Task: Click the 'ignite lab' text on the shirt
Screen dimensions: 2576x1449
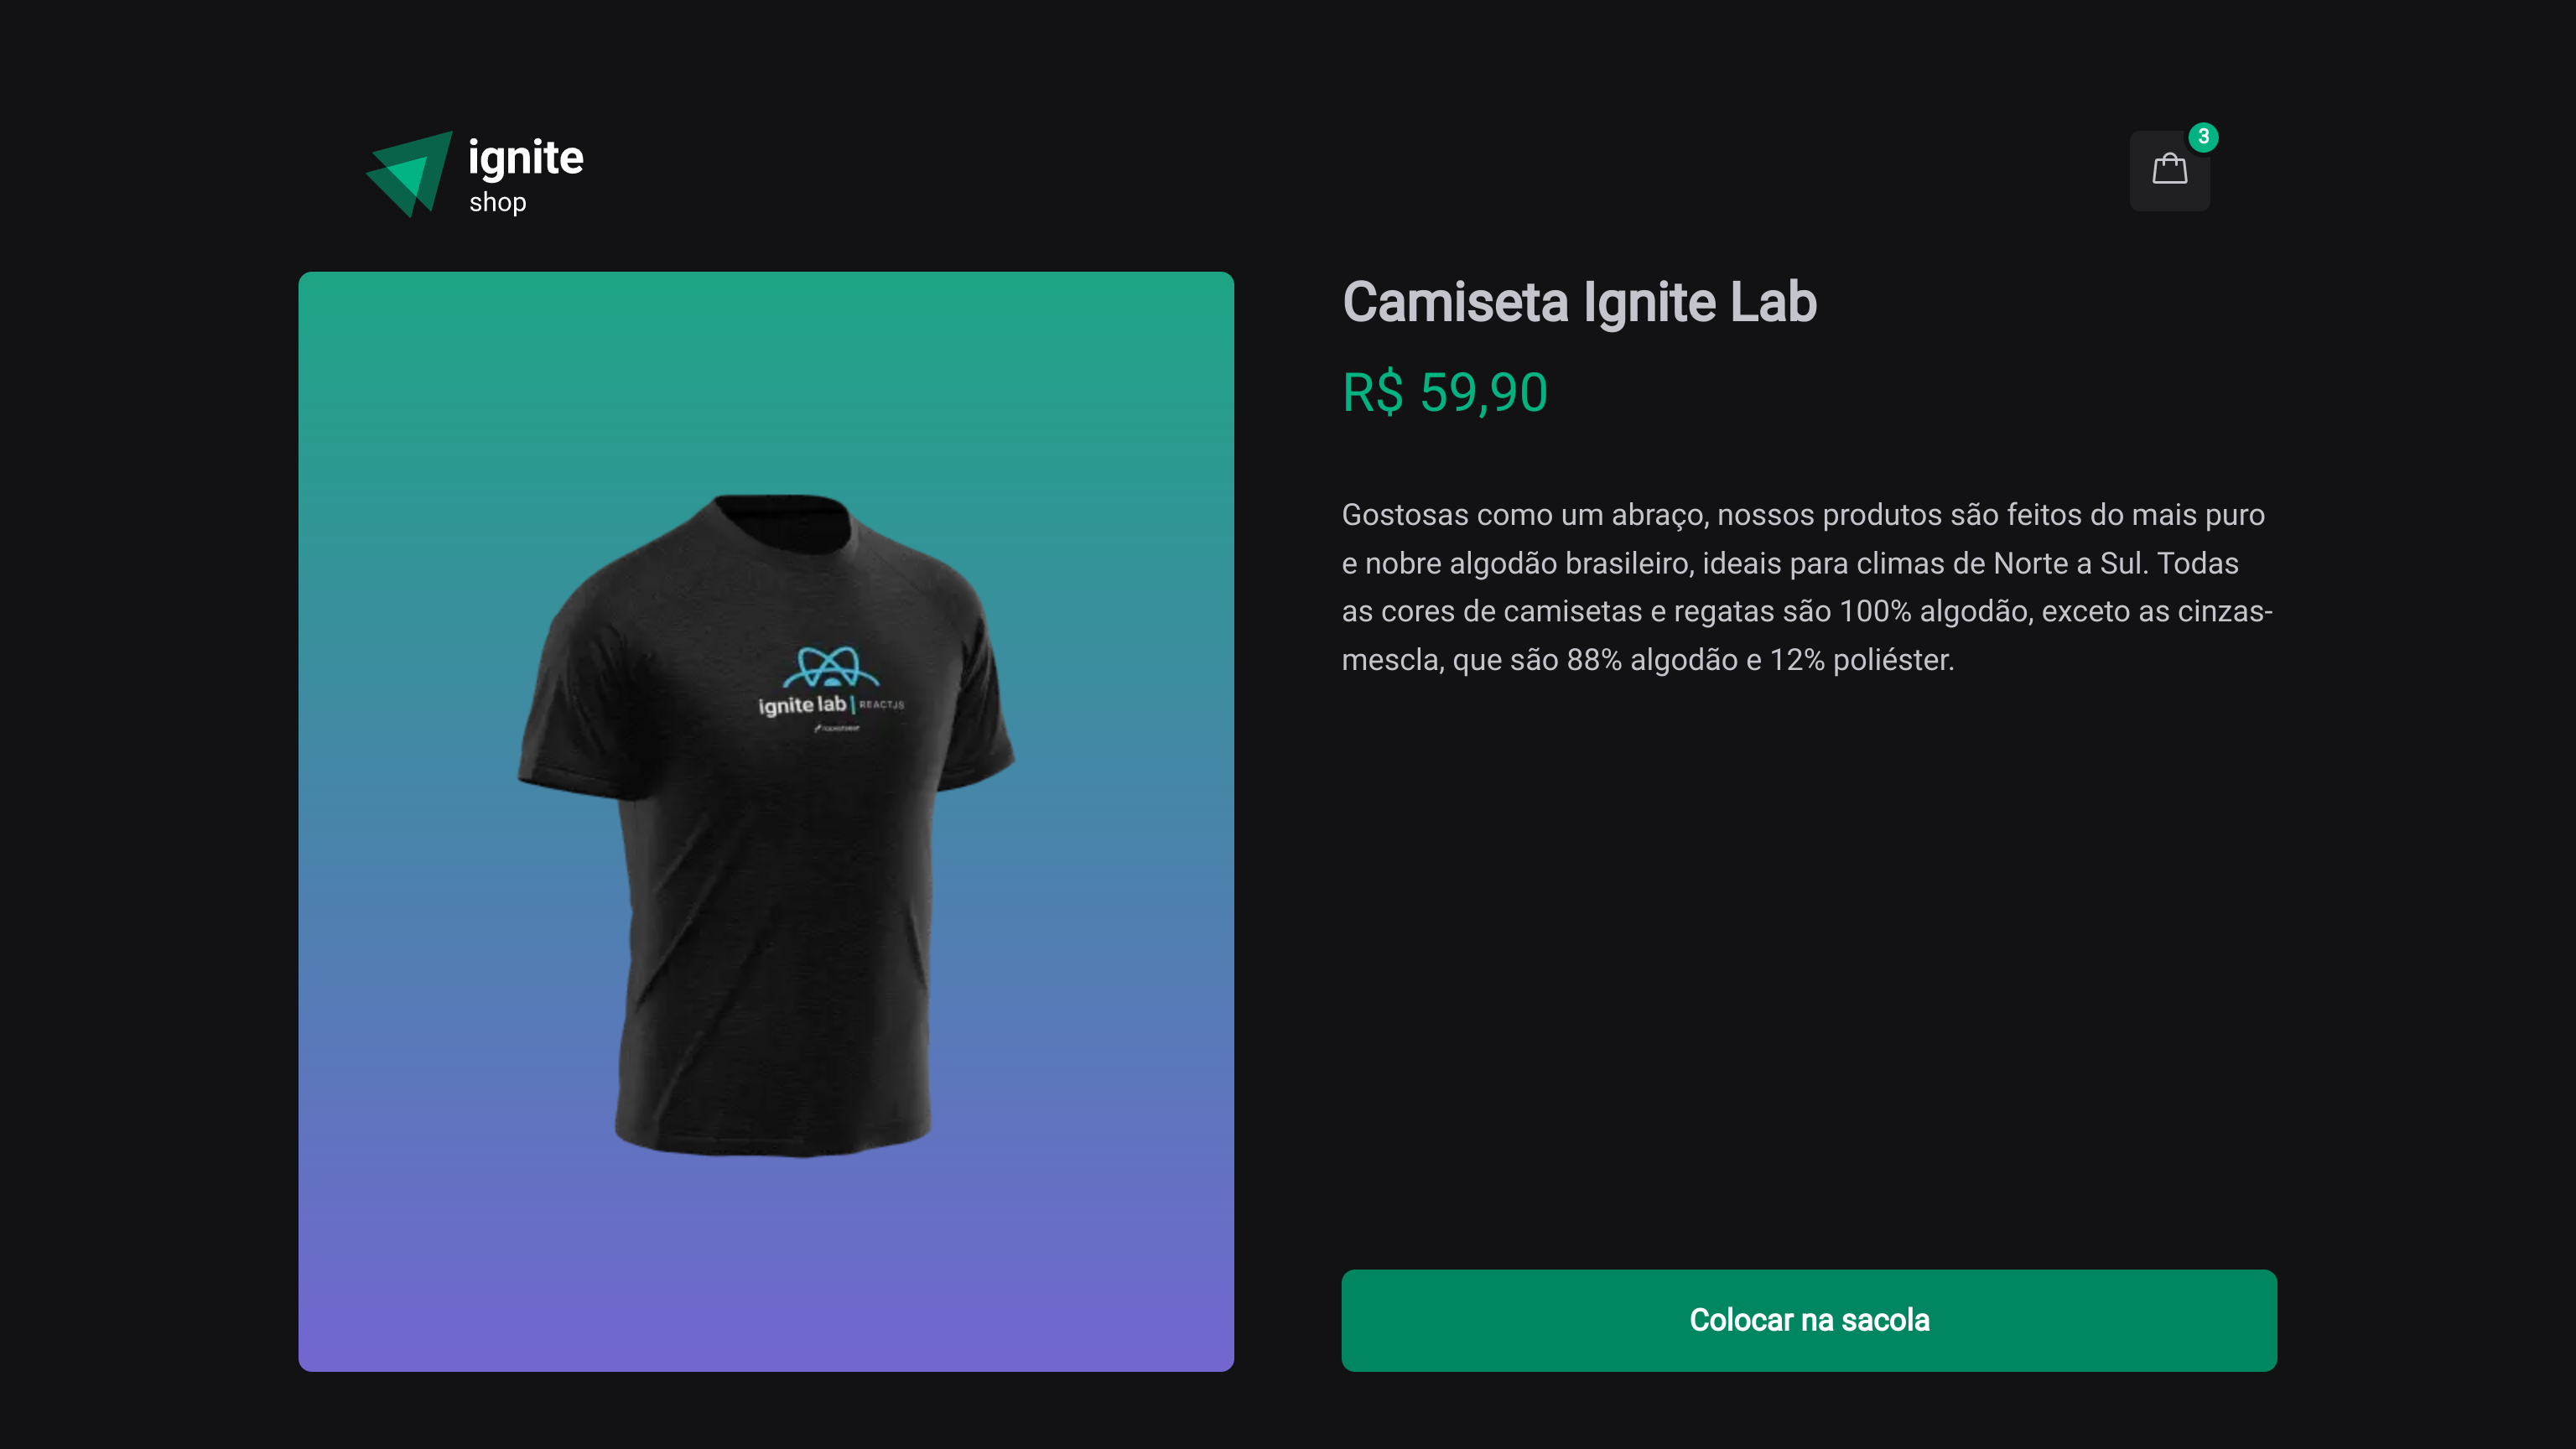Action: [x=802, y=705]
